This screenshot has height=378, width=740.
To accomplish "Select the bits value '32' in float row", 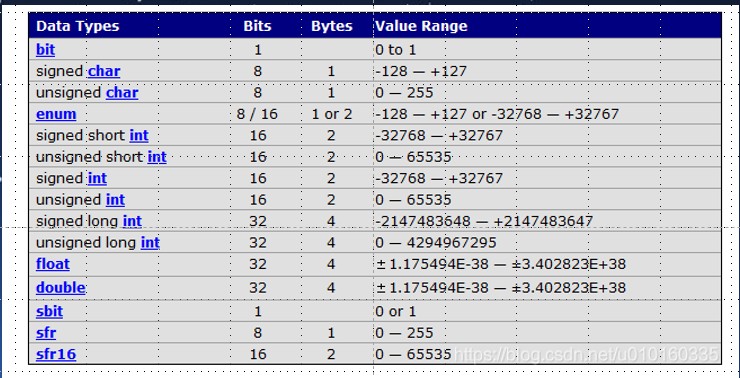I will pos(258,264).
